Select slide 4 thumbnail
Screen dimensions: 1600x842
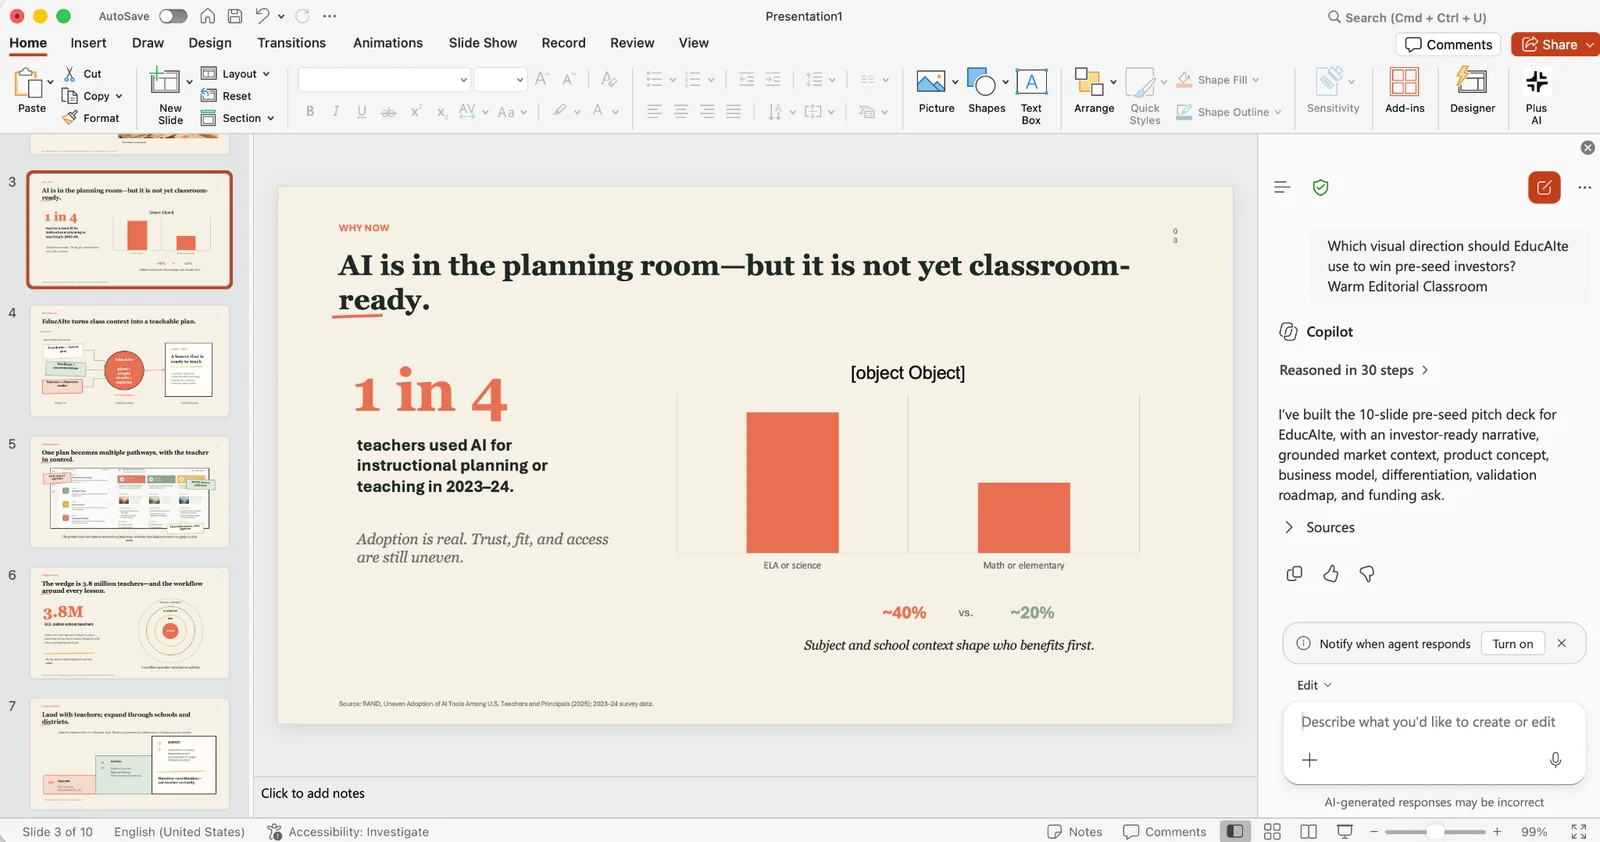pos(130,361)
